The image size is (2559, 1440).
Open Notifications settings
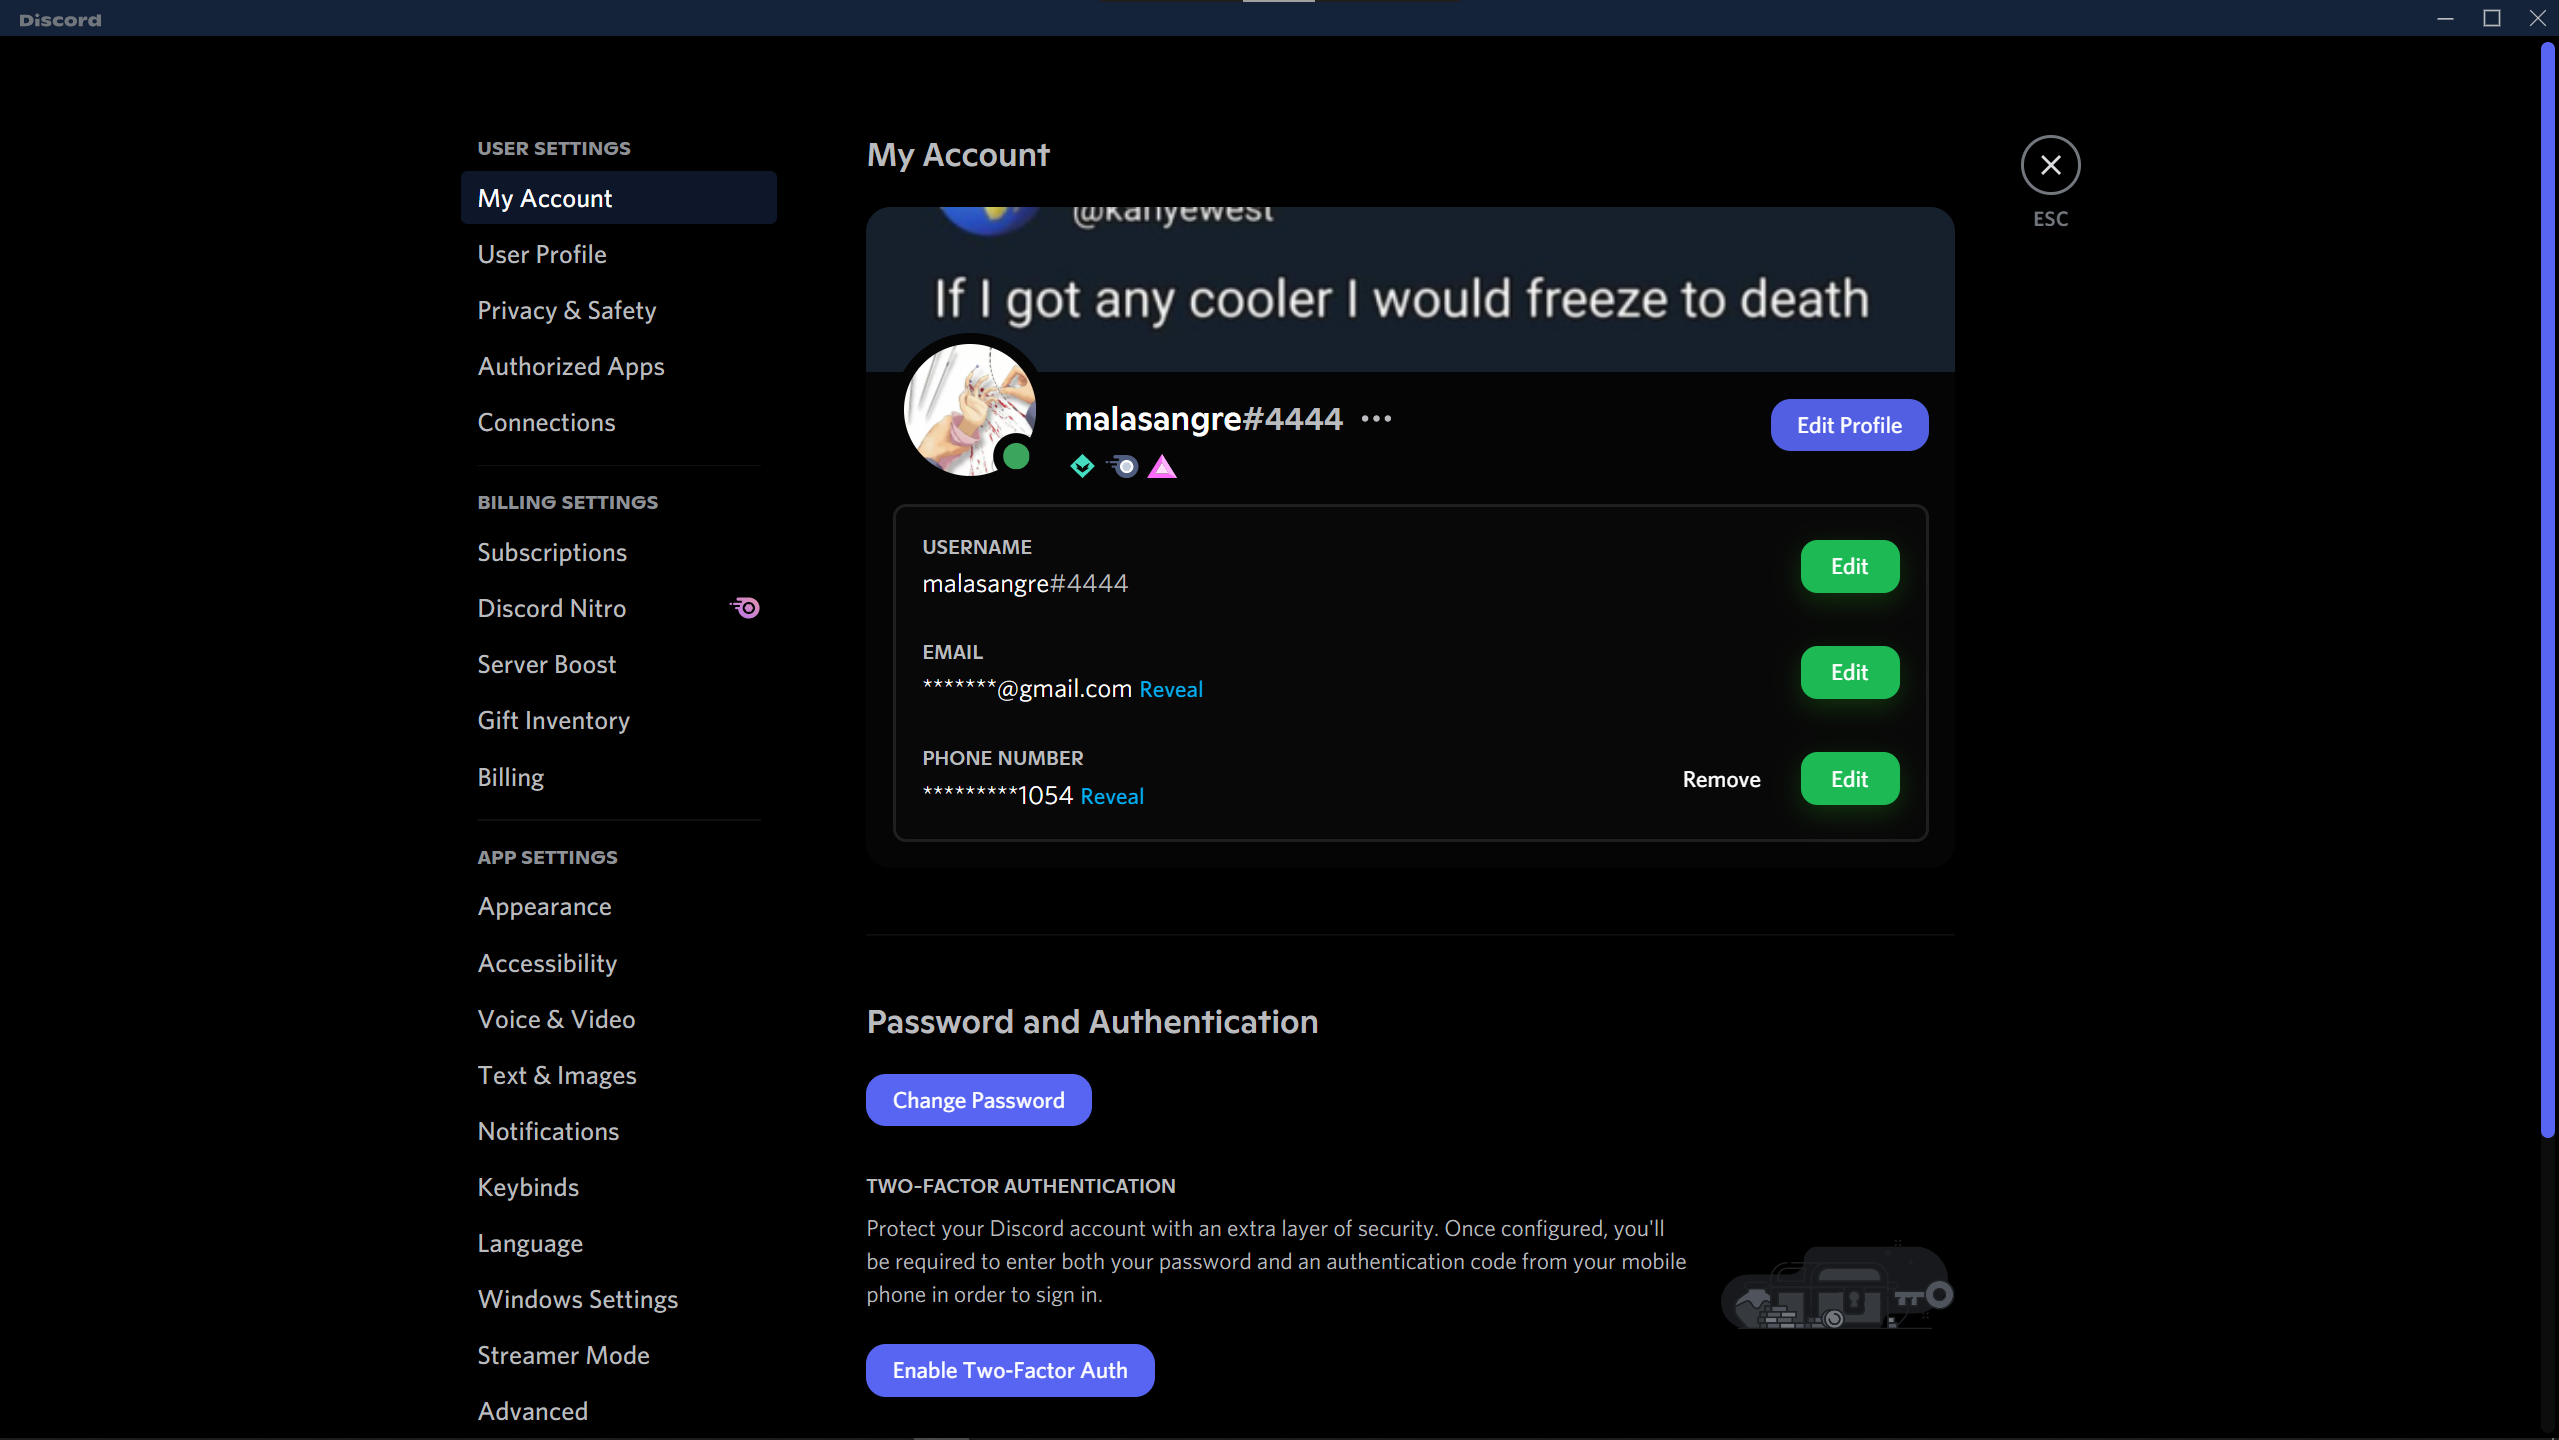(x=619, y=1131)
